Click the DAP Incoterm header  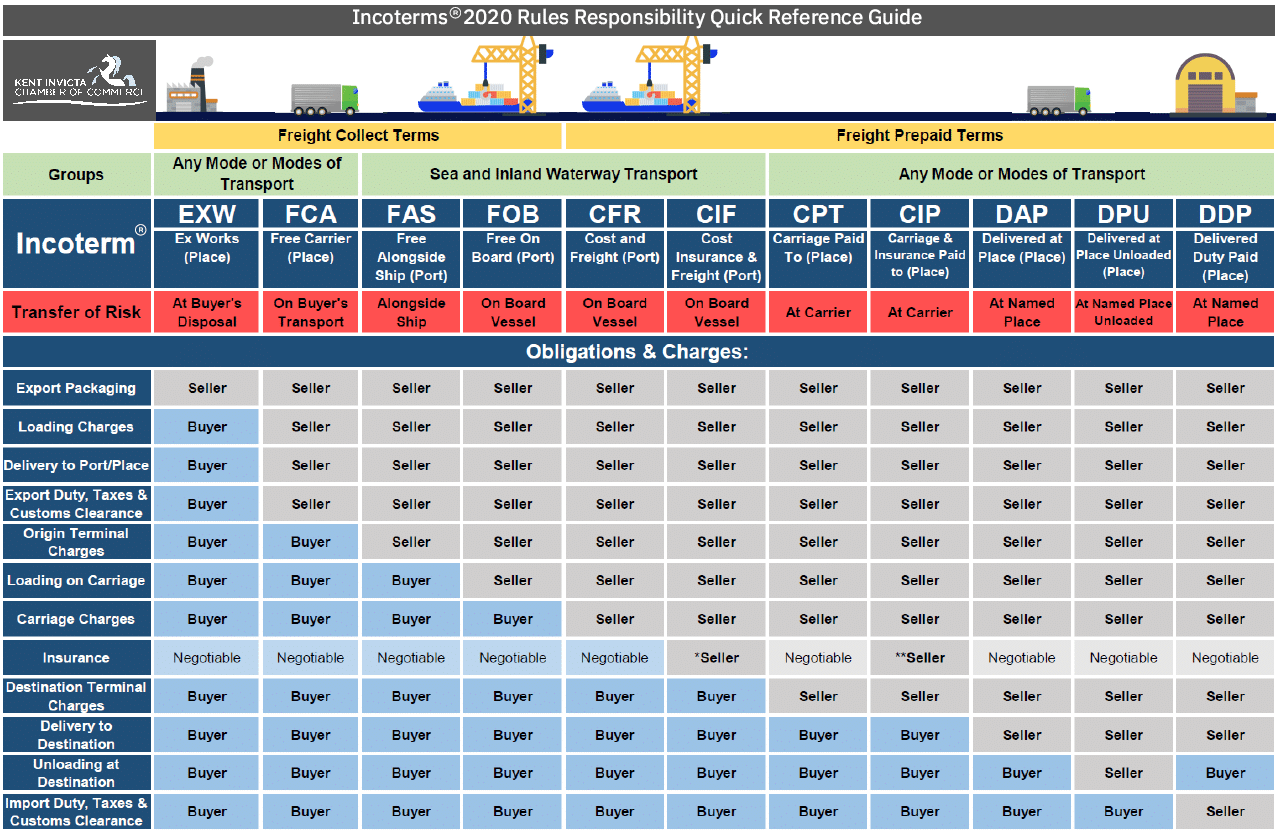click(x=1022, y=214)
